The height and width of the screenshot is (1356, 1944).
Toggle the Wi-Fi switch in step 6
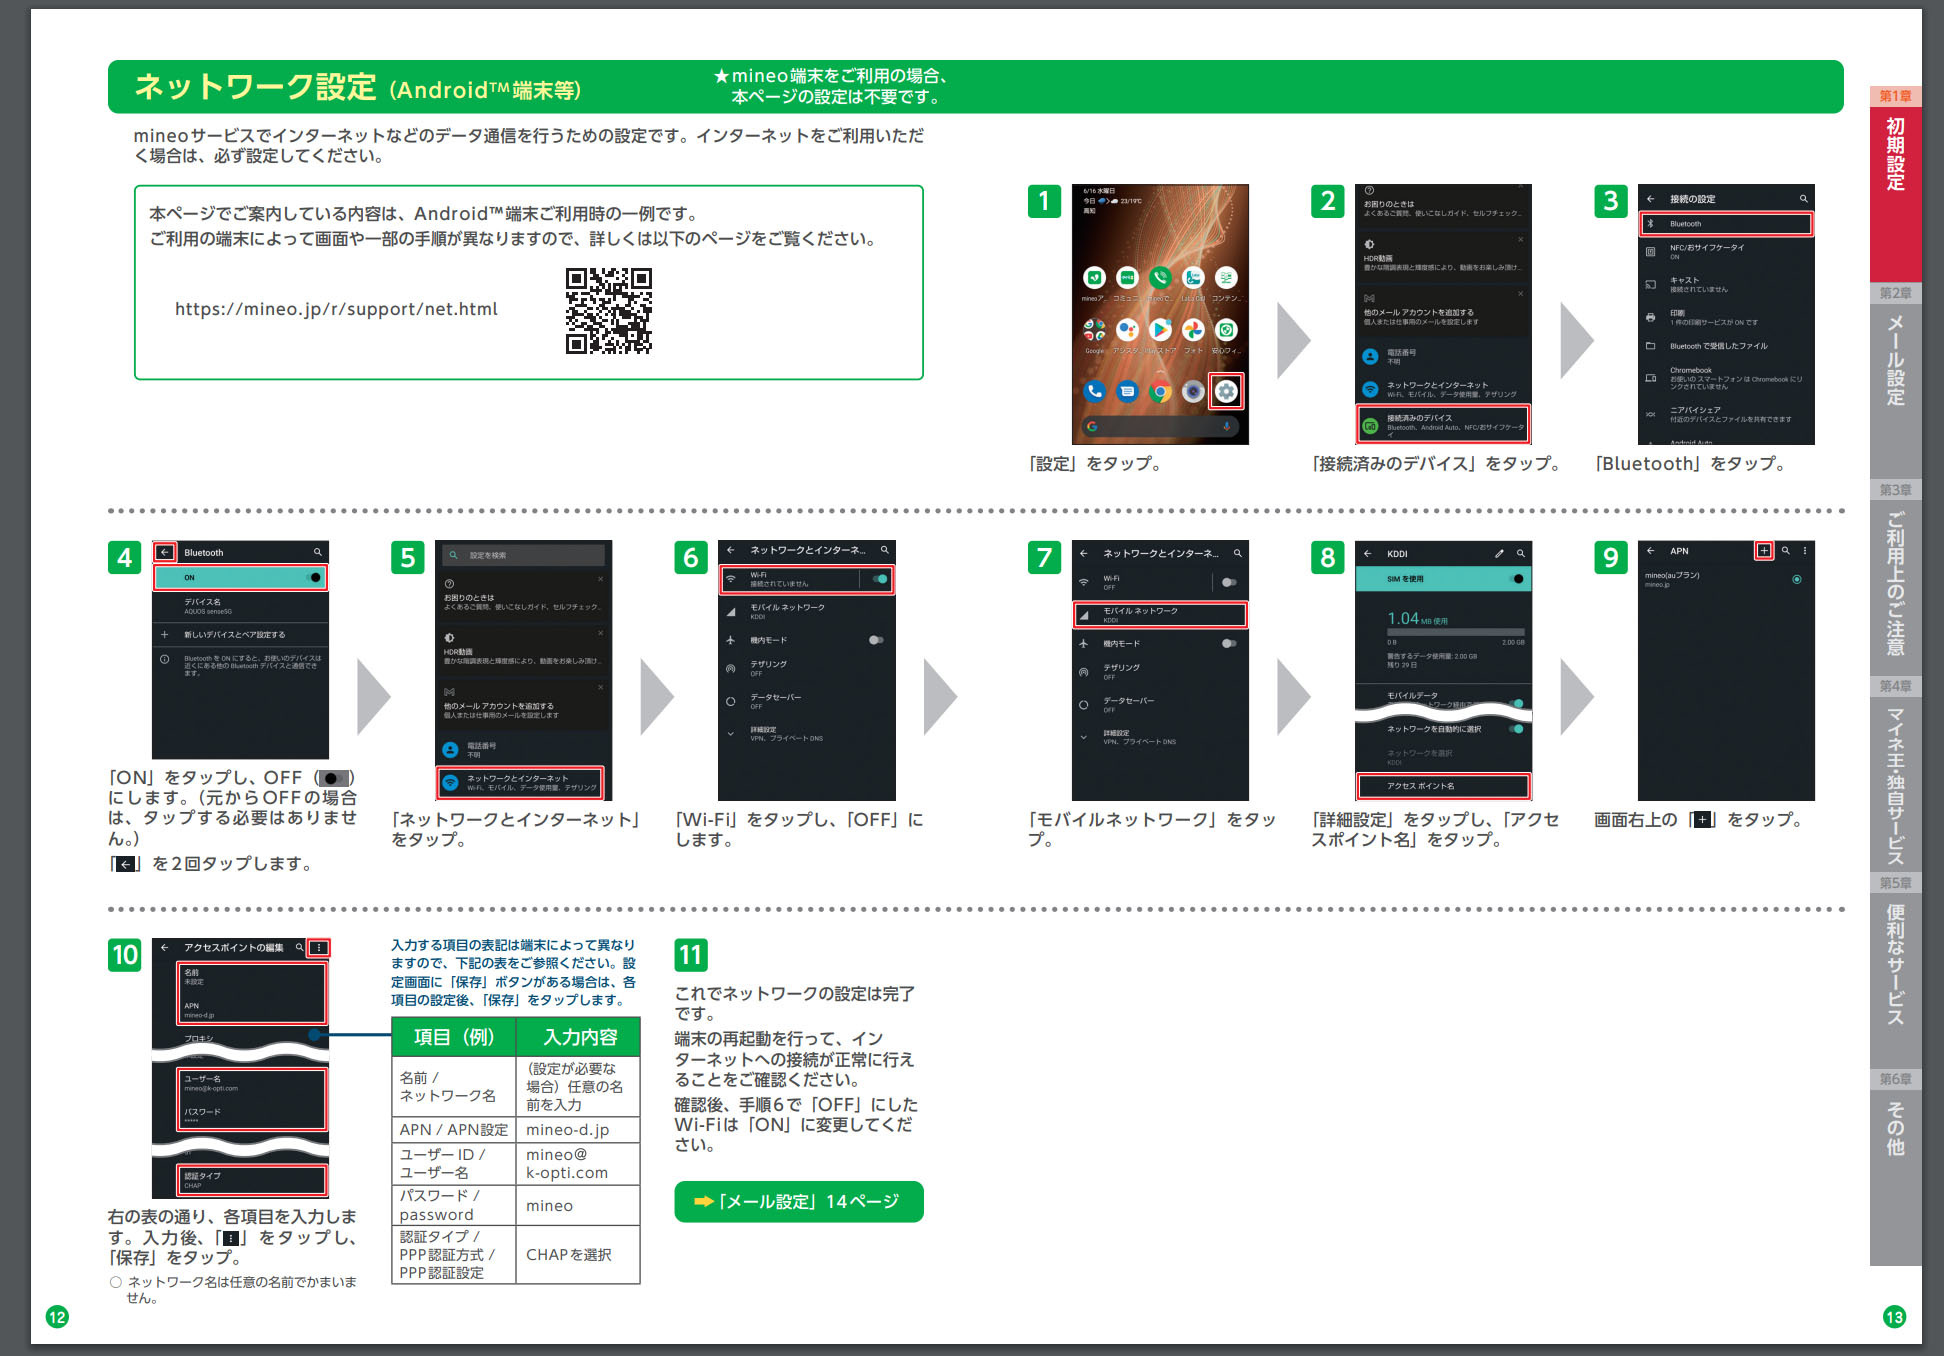pyautogui.click(x=880, y=579)
